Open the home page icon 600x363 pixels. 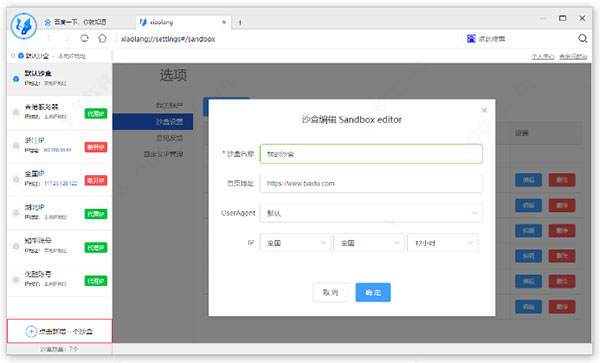point(102,38)
